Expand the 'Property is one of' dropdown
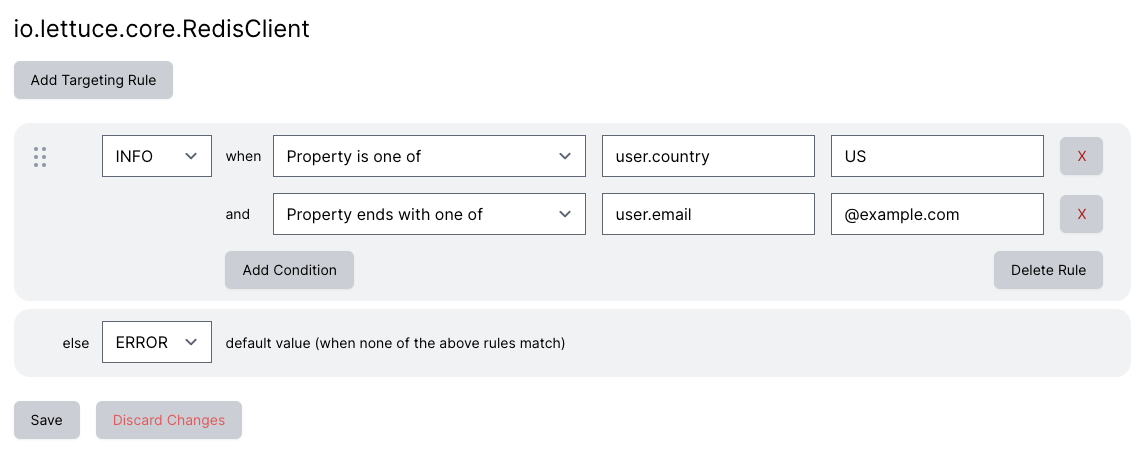The image size is (1146, 453). tap(429, 156)
